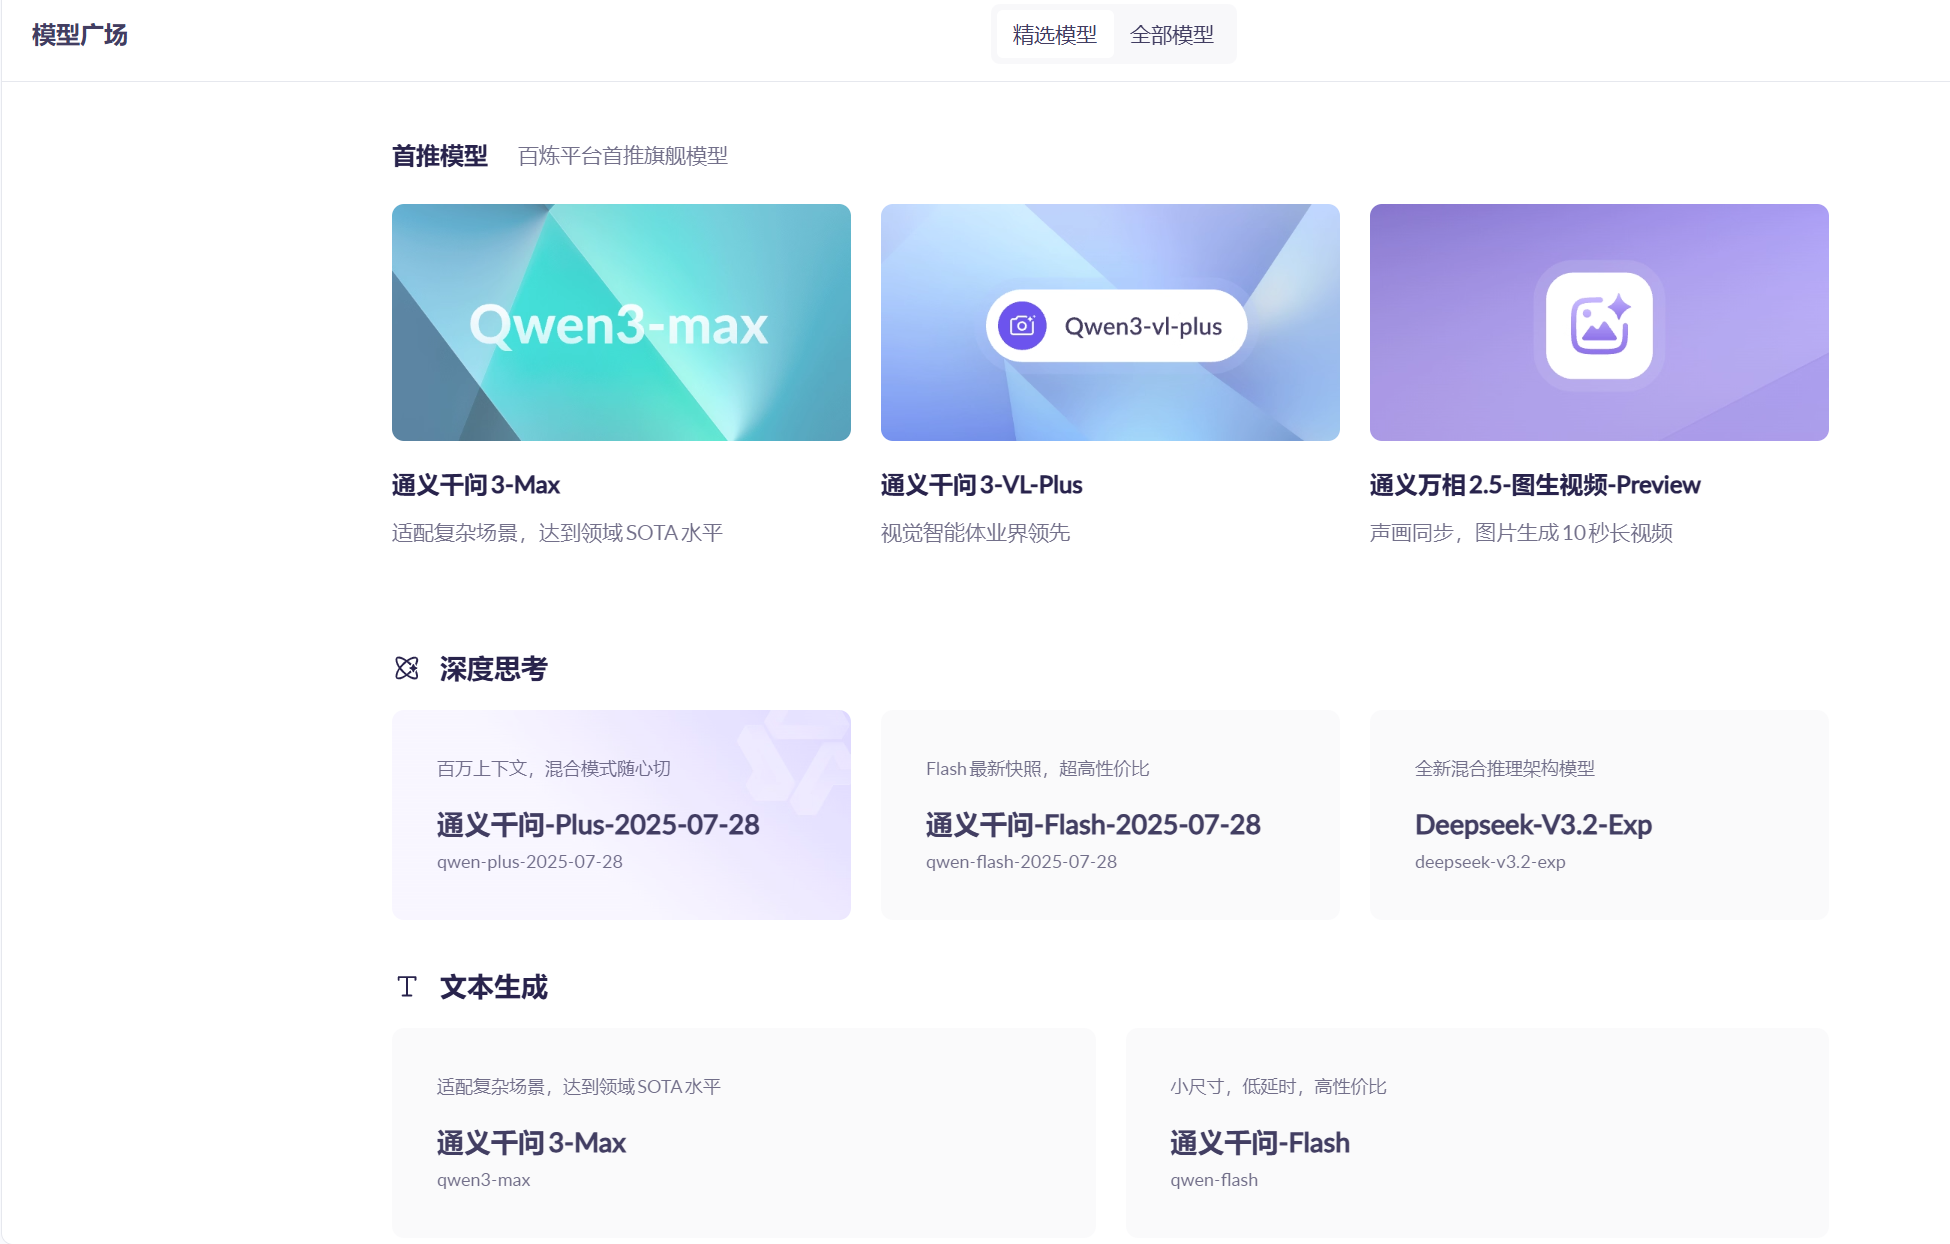The image size is (1950, 1244).
Task: Select the qwen-plus-2025-07-28 model identifier
Action: pyautogui.click(x=530, y=861)
